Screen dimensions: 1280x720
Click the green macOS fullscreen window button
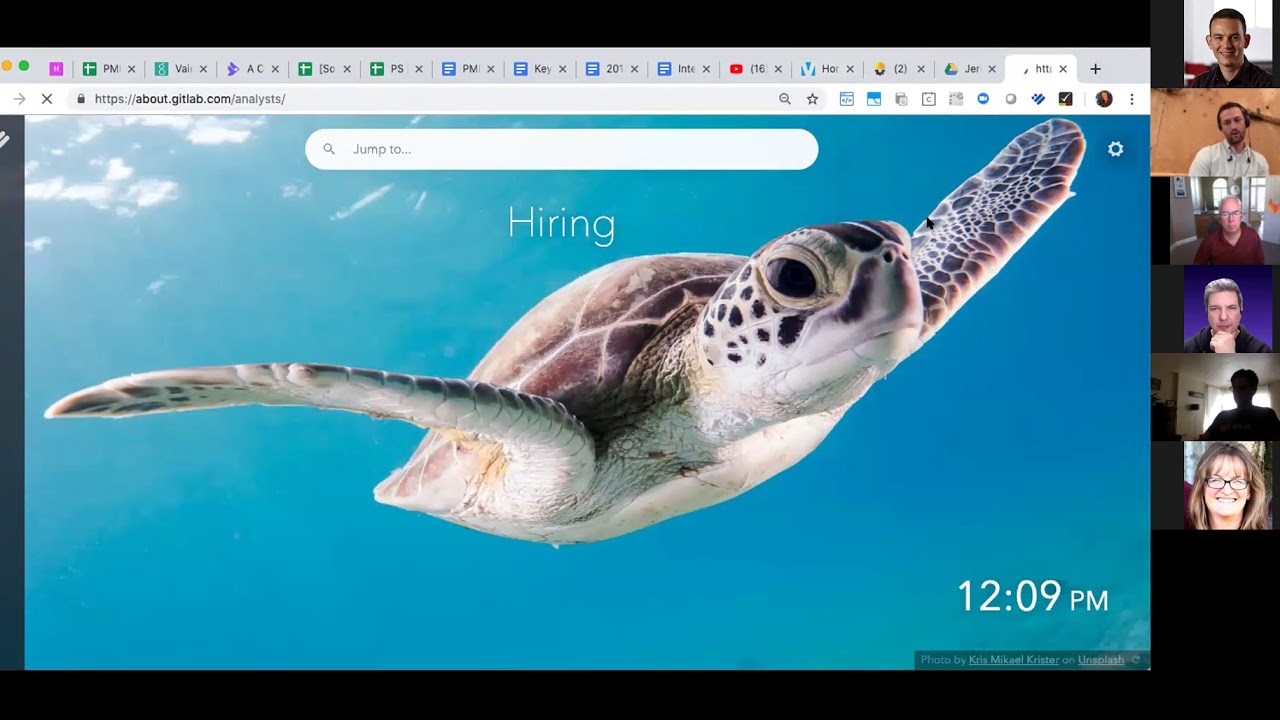click(x=24, y=66)
